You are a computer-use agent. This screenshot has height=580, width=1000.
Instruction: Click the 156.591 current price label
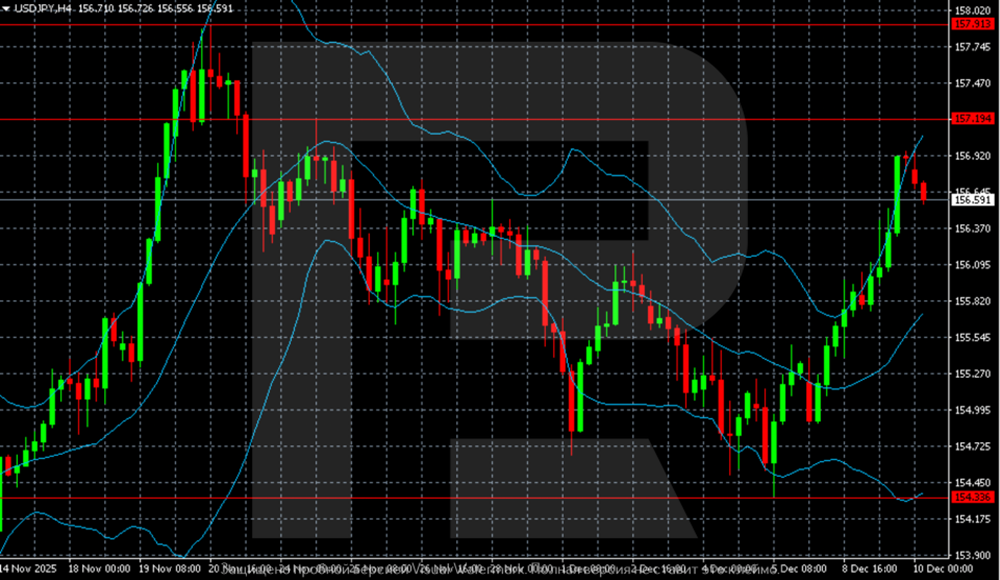coord(973,200)
